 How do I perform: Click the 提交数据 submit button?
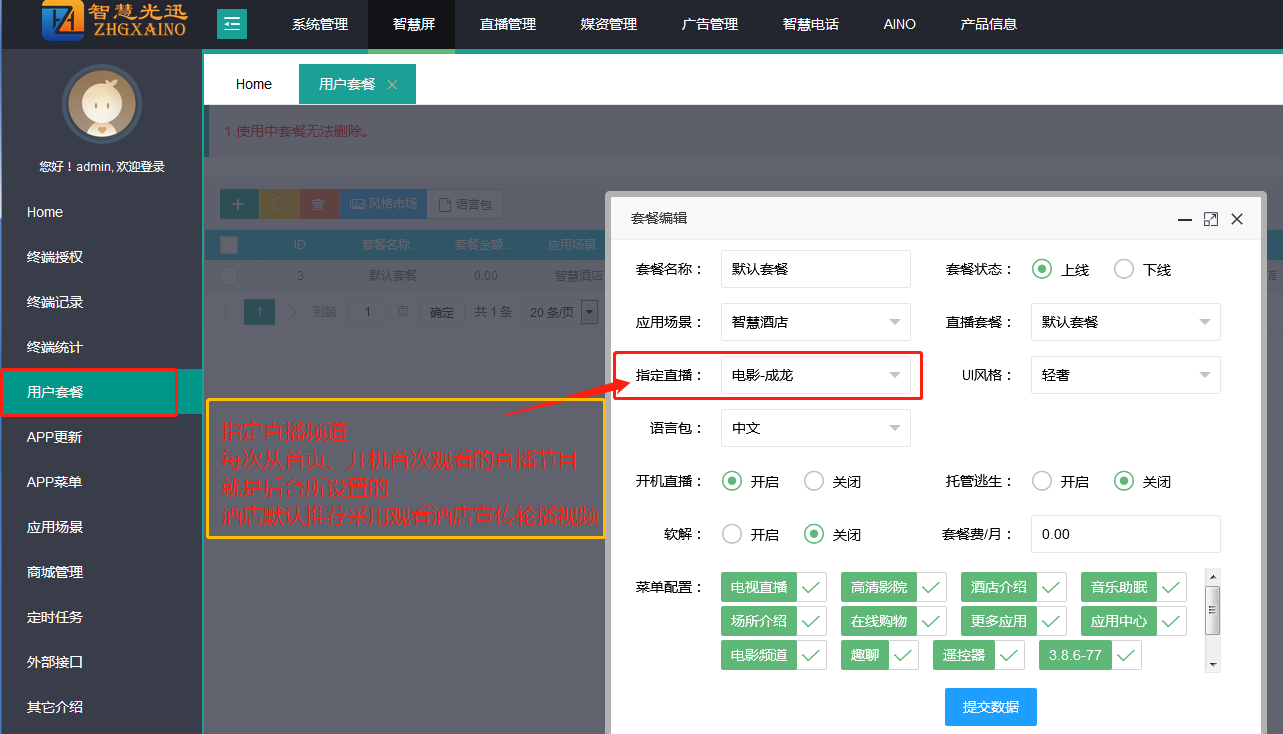click(x=990, y=706)
